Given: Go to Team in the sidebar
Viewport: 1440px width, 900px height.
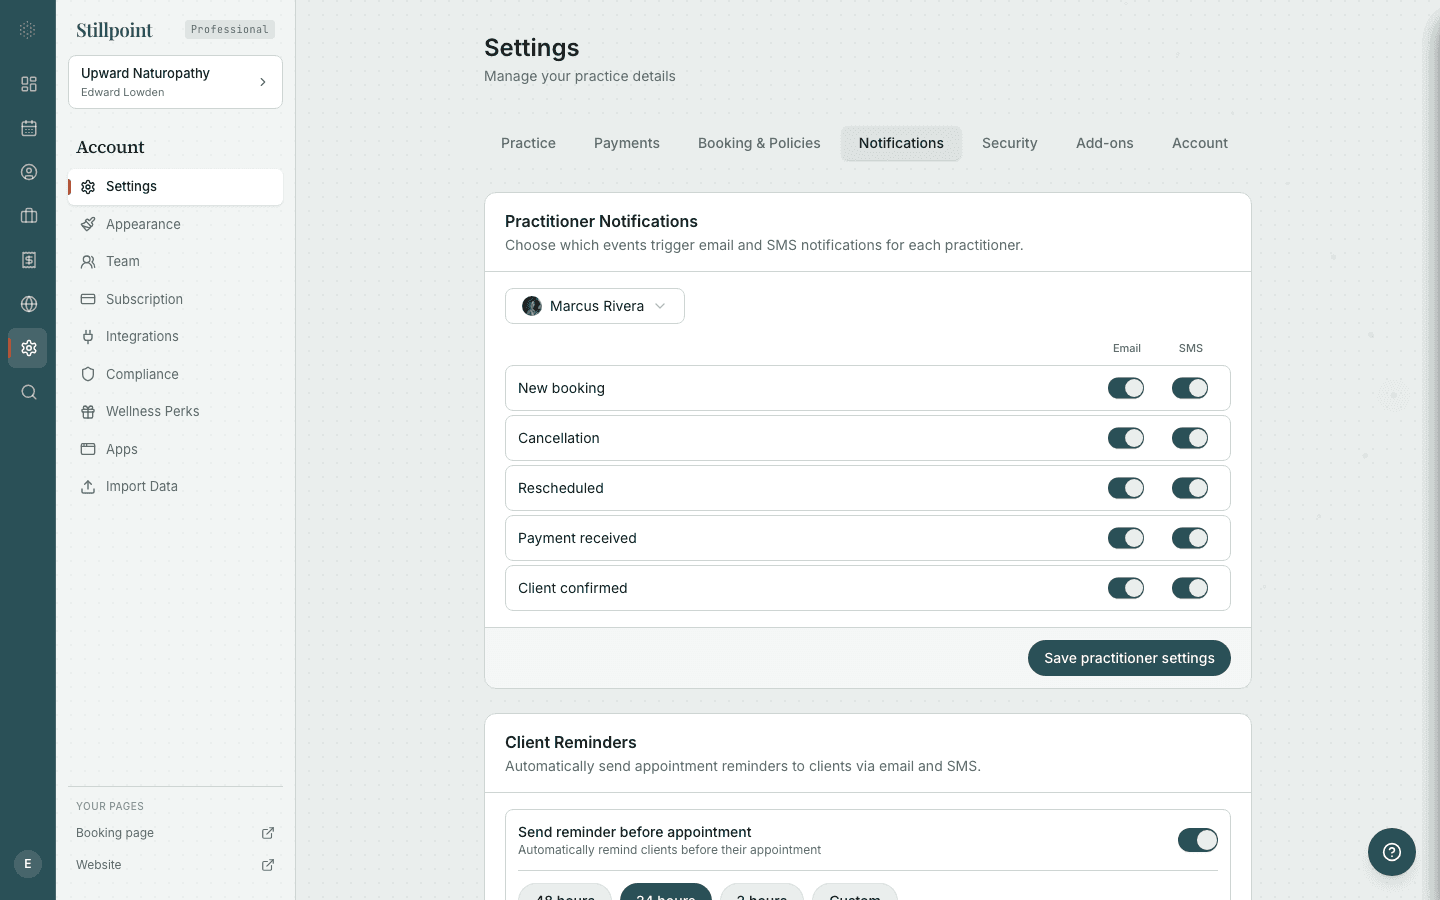Looking at the screenshot, I should [175, 262].
